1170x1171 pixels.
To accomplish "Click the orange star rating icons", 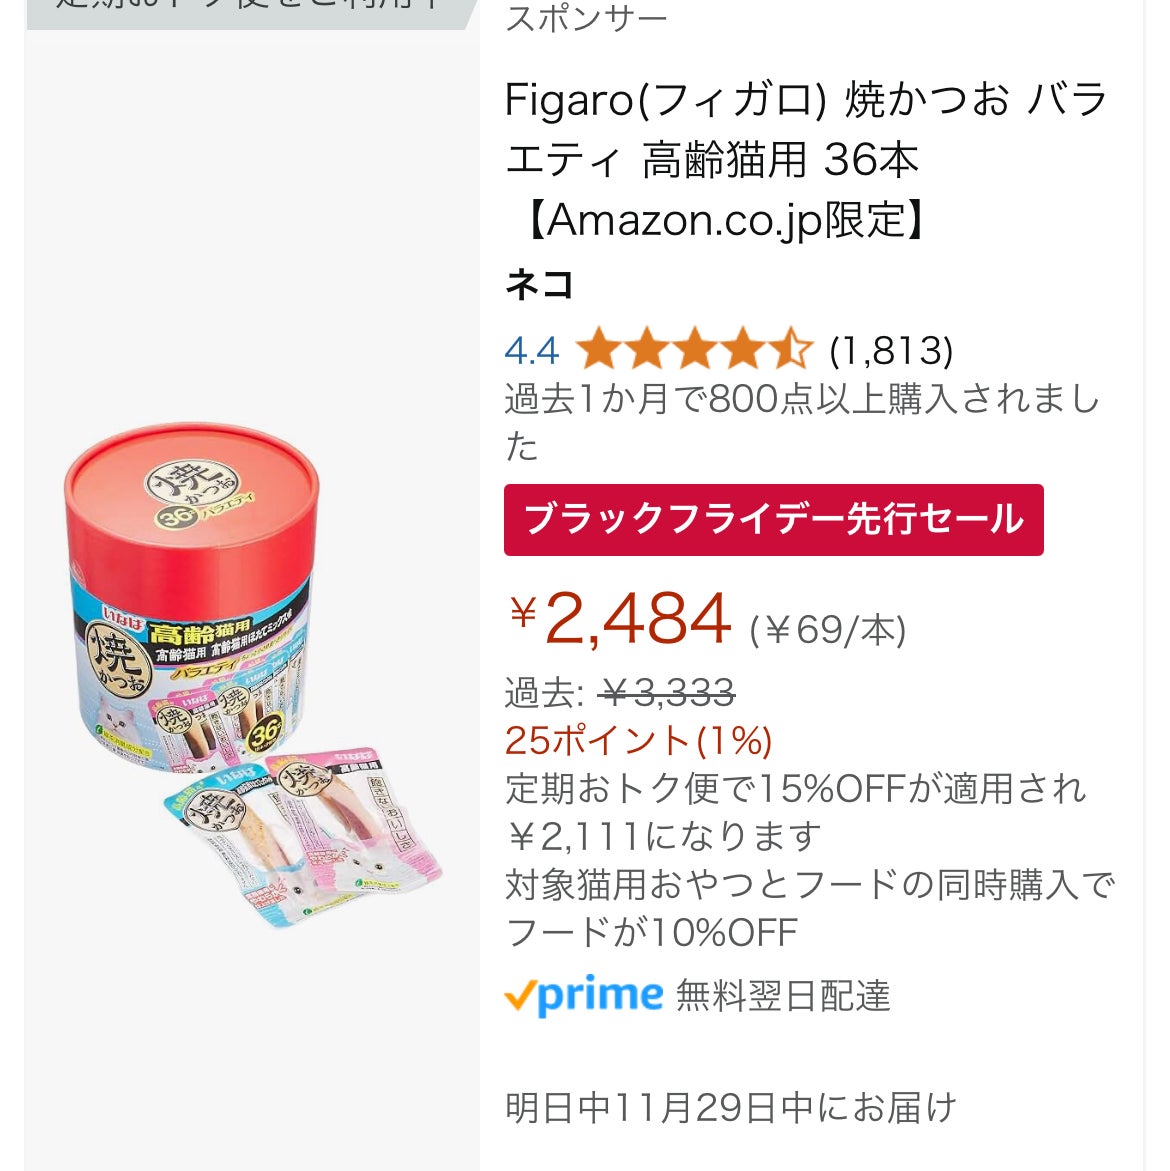I will click(x=694, y=350).
